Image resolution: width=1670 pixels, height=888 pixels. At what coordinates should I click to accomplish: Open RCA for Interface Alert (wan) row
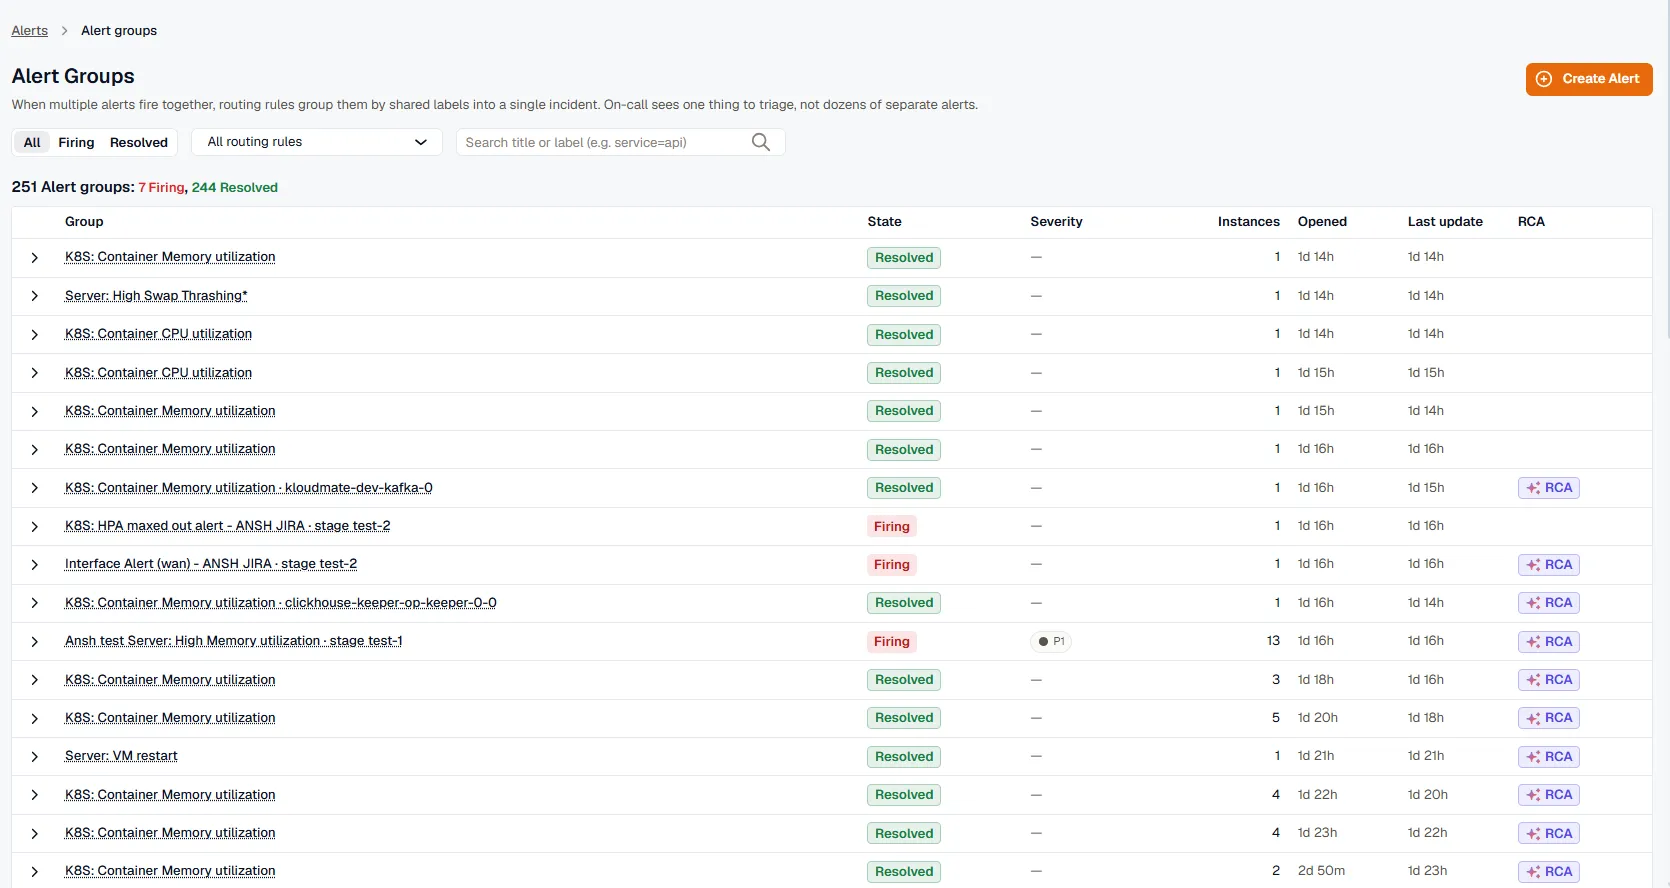click(1549, 565)
